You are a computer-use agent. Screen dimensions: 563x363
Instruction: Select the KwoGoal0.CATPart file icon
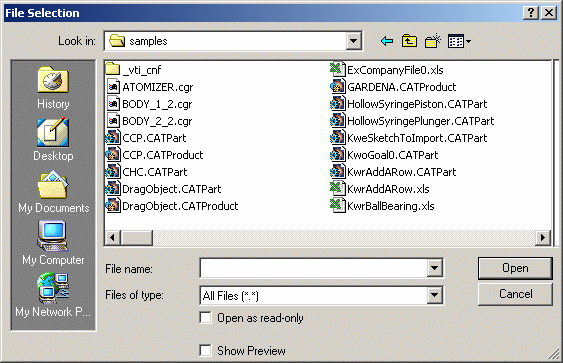coord(337,154)
